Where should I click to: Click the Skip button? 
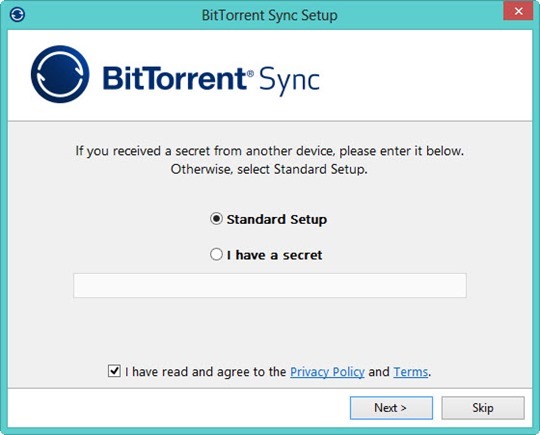pyautogui.click(x=483, y=408)
